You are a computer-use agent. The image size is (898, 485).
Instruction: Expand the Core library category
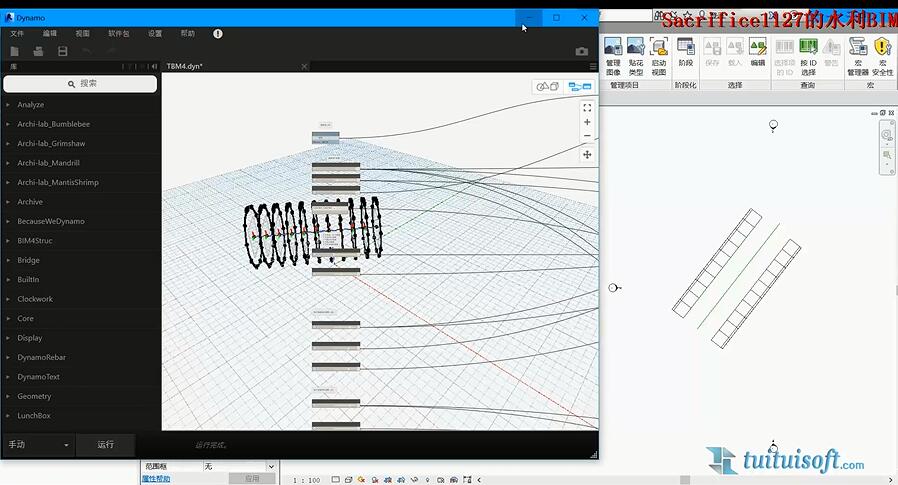[25, 318]
